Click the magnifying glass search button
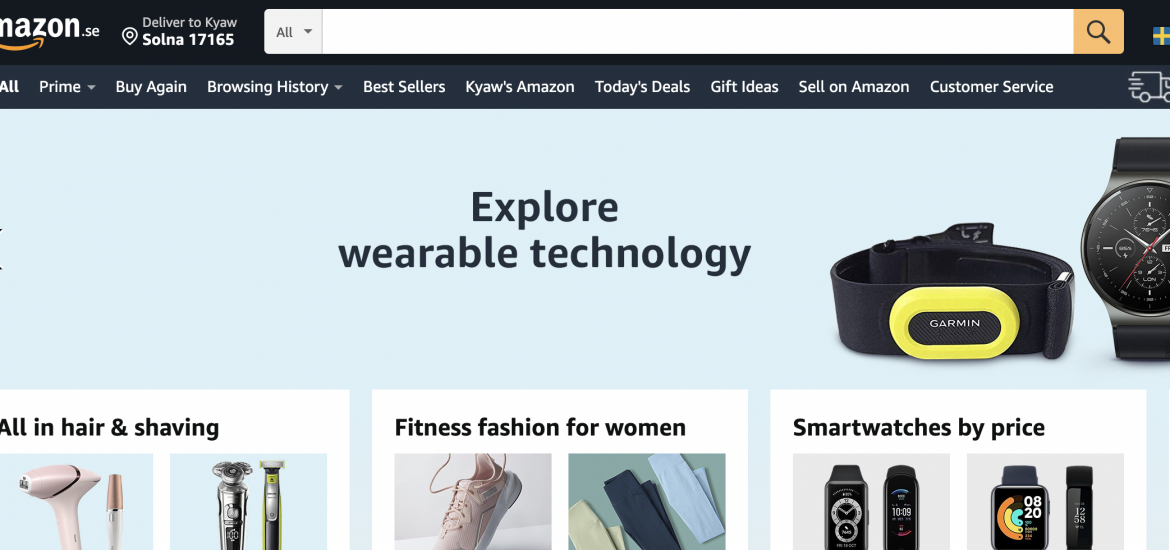Viewport: 1170px width, 550px height. 1098,31
